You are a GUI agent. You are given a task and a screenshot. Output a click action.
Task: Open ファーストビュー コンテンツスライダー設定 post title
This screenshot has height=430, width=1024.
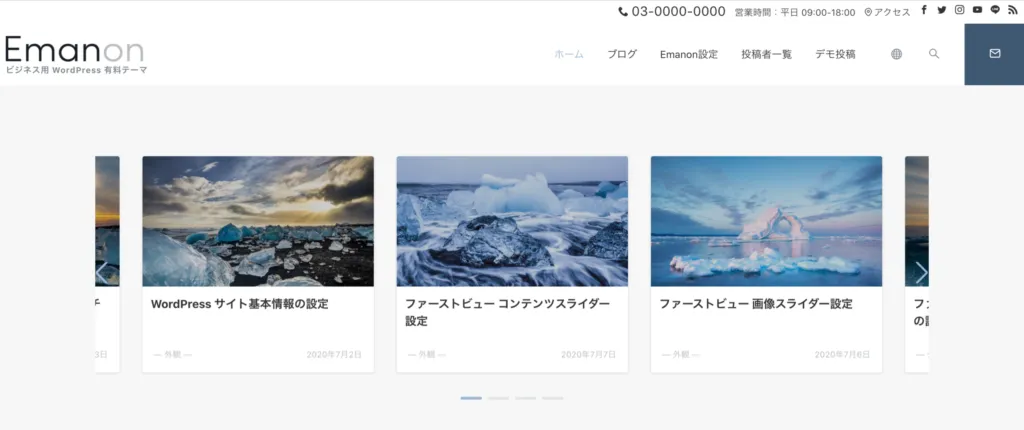507,312
